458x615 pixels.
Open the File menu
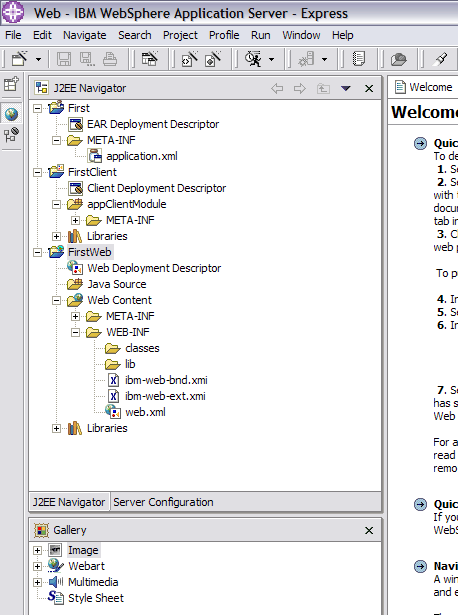click(13, 35)
